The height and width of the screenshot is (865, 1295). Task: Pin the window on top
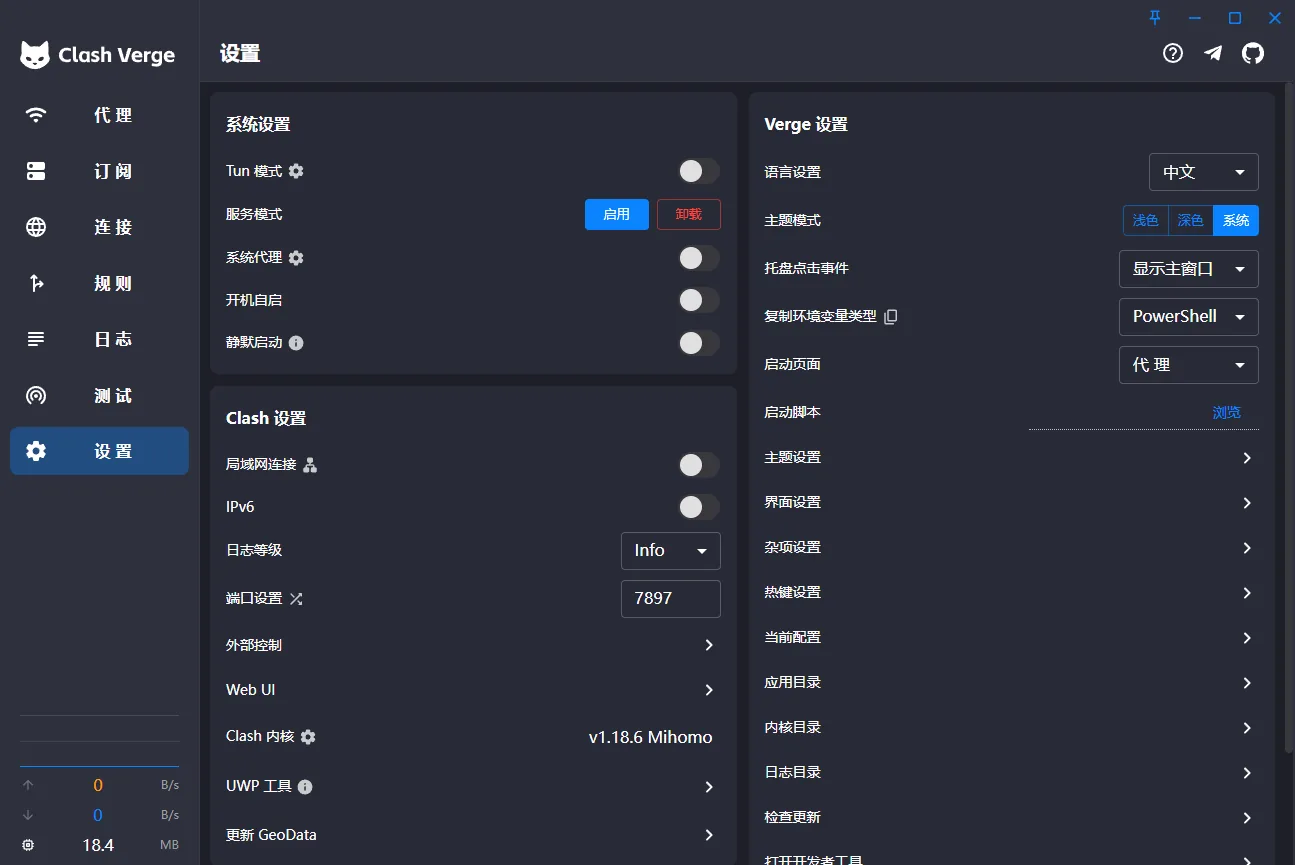point(1155,17)
